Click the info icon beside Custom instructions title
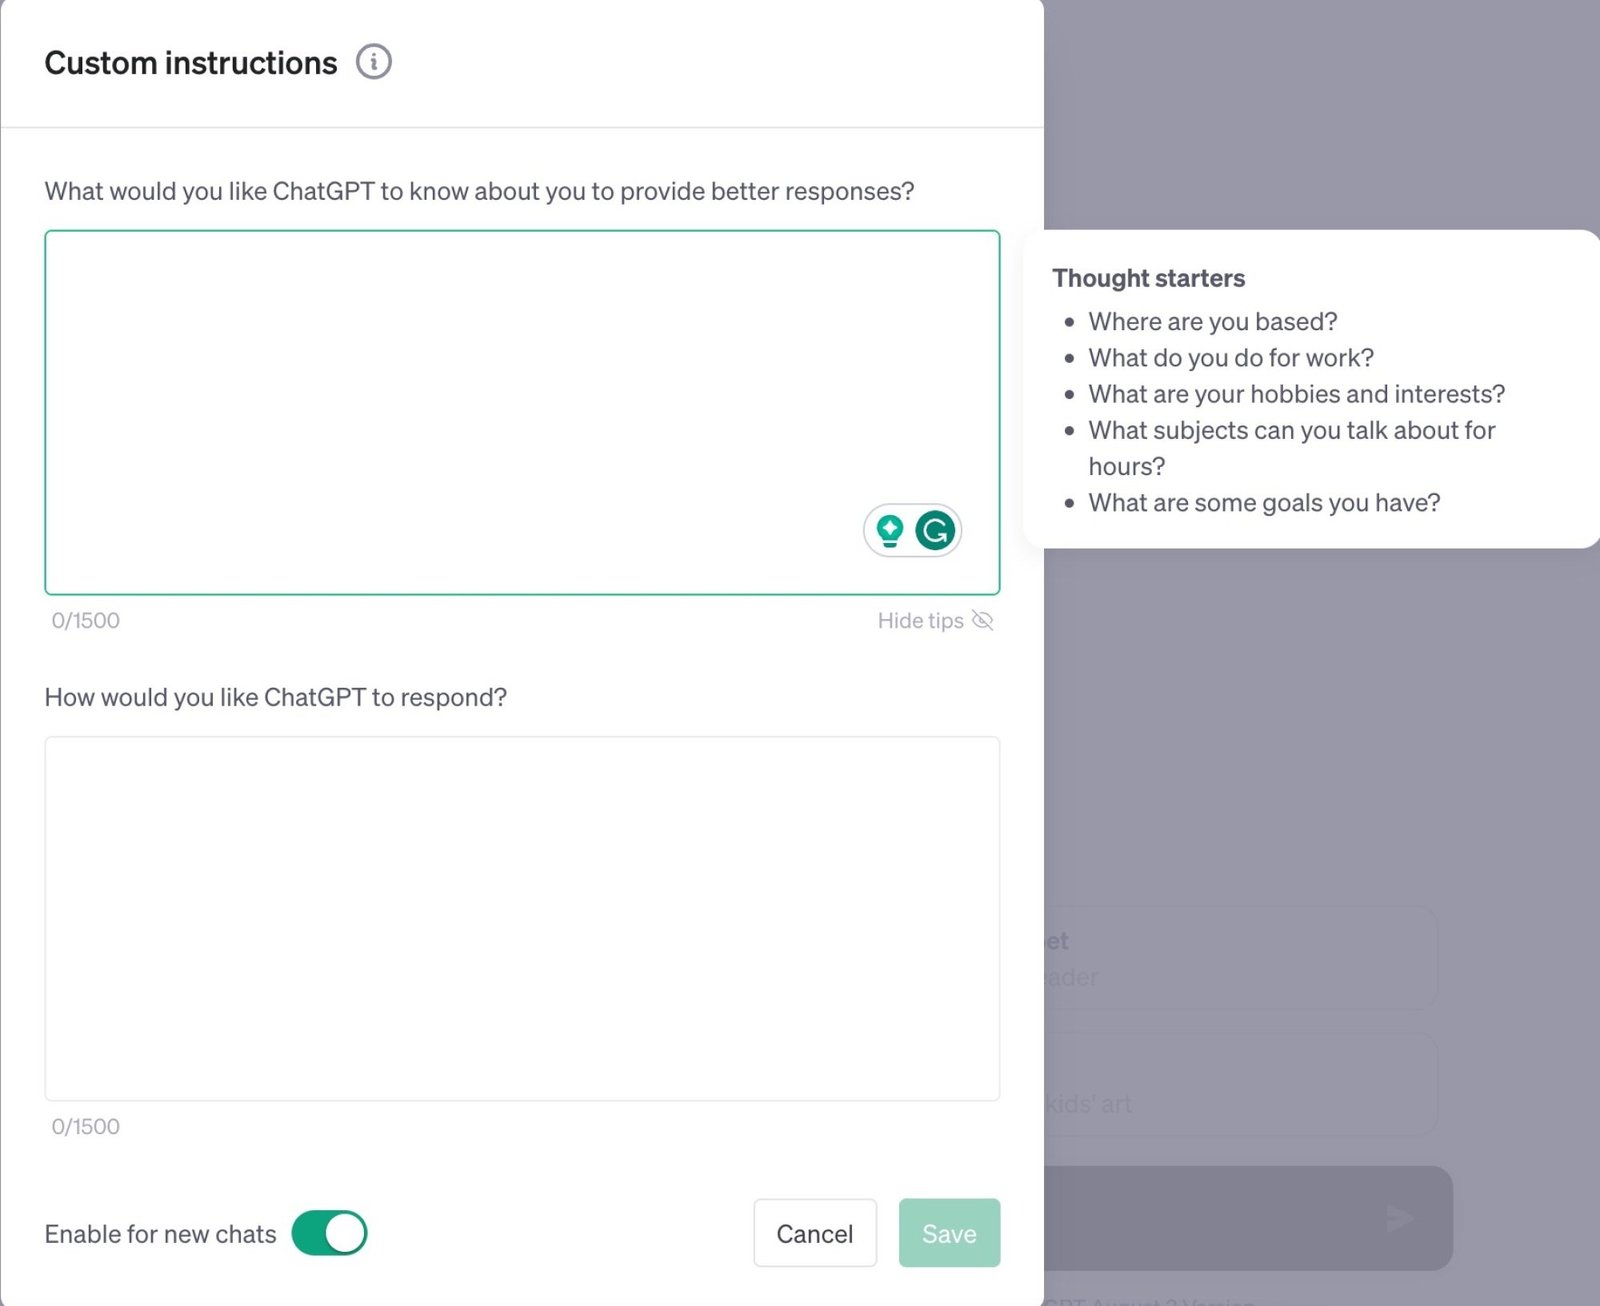1600x1306 pixels. click(x=374, y=62)
